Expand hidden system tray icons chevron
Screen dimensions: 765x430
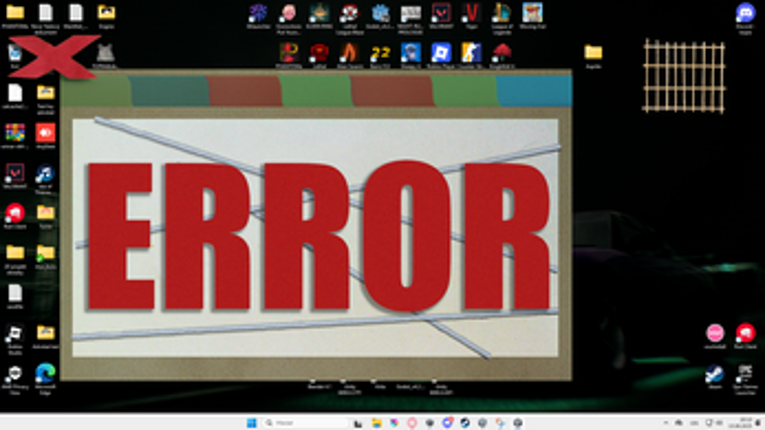pyautogui.click(x=665, y=423)
